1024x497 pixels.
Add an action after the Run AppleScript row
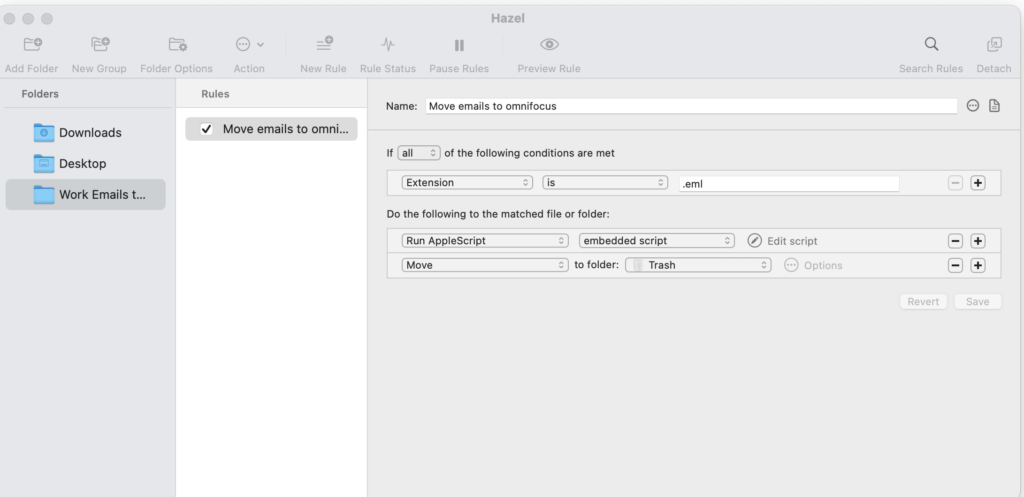click(x=978, y=241)
